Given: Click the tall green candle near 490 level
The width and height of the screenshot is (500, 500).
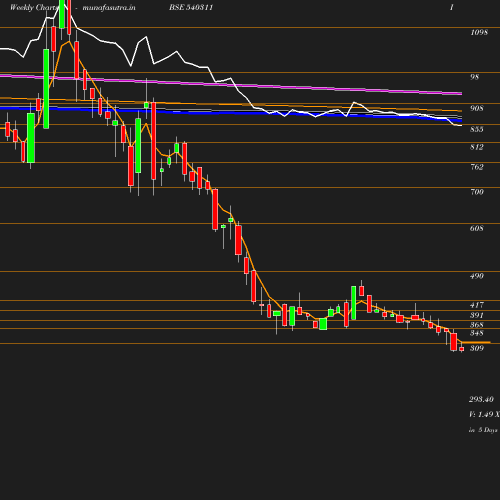Looking at the screenshot, I should click(x=353, y=303).
